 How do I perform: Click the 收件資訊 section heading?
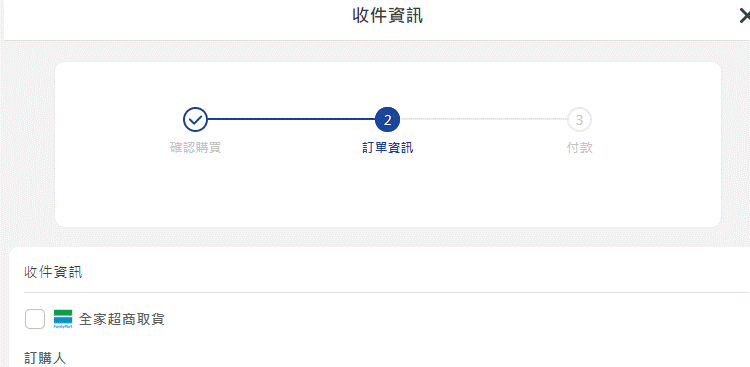click(x=53, y=273)
